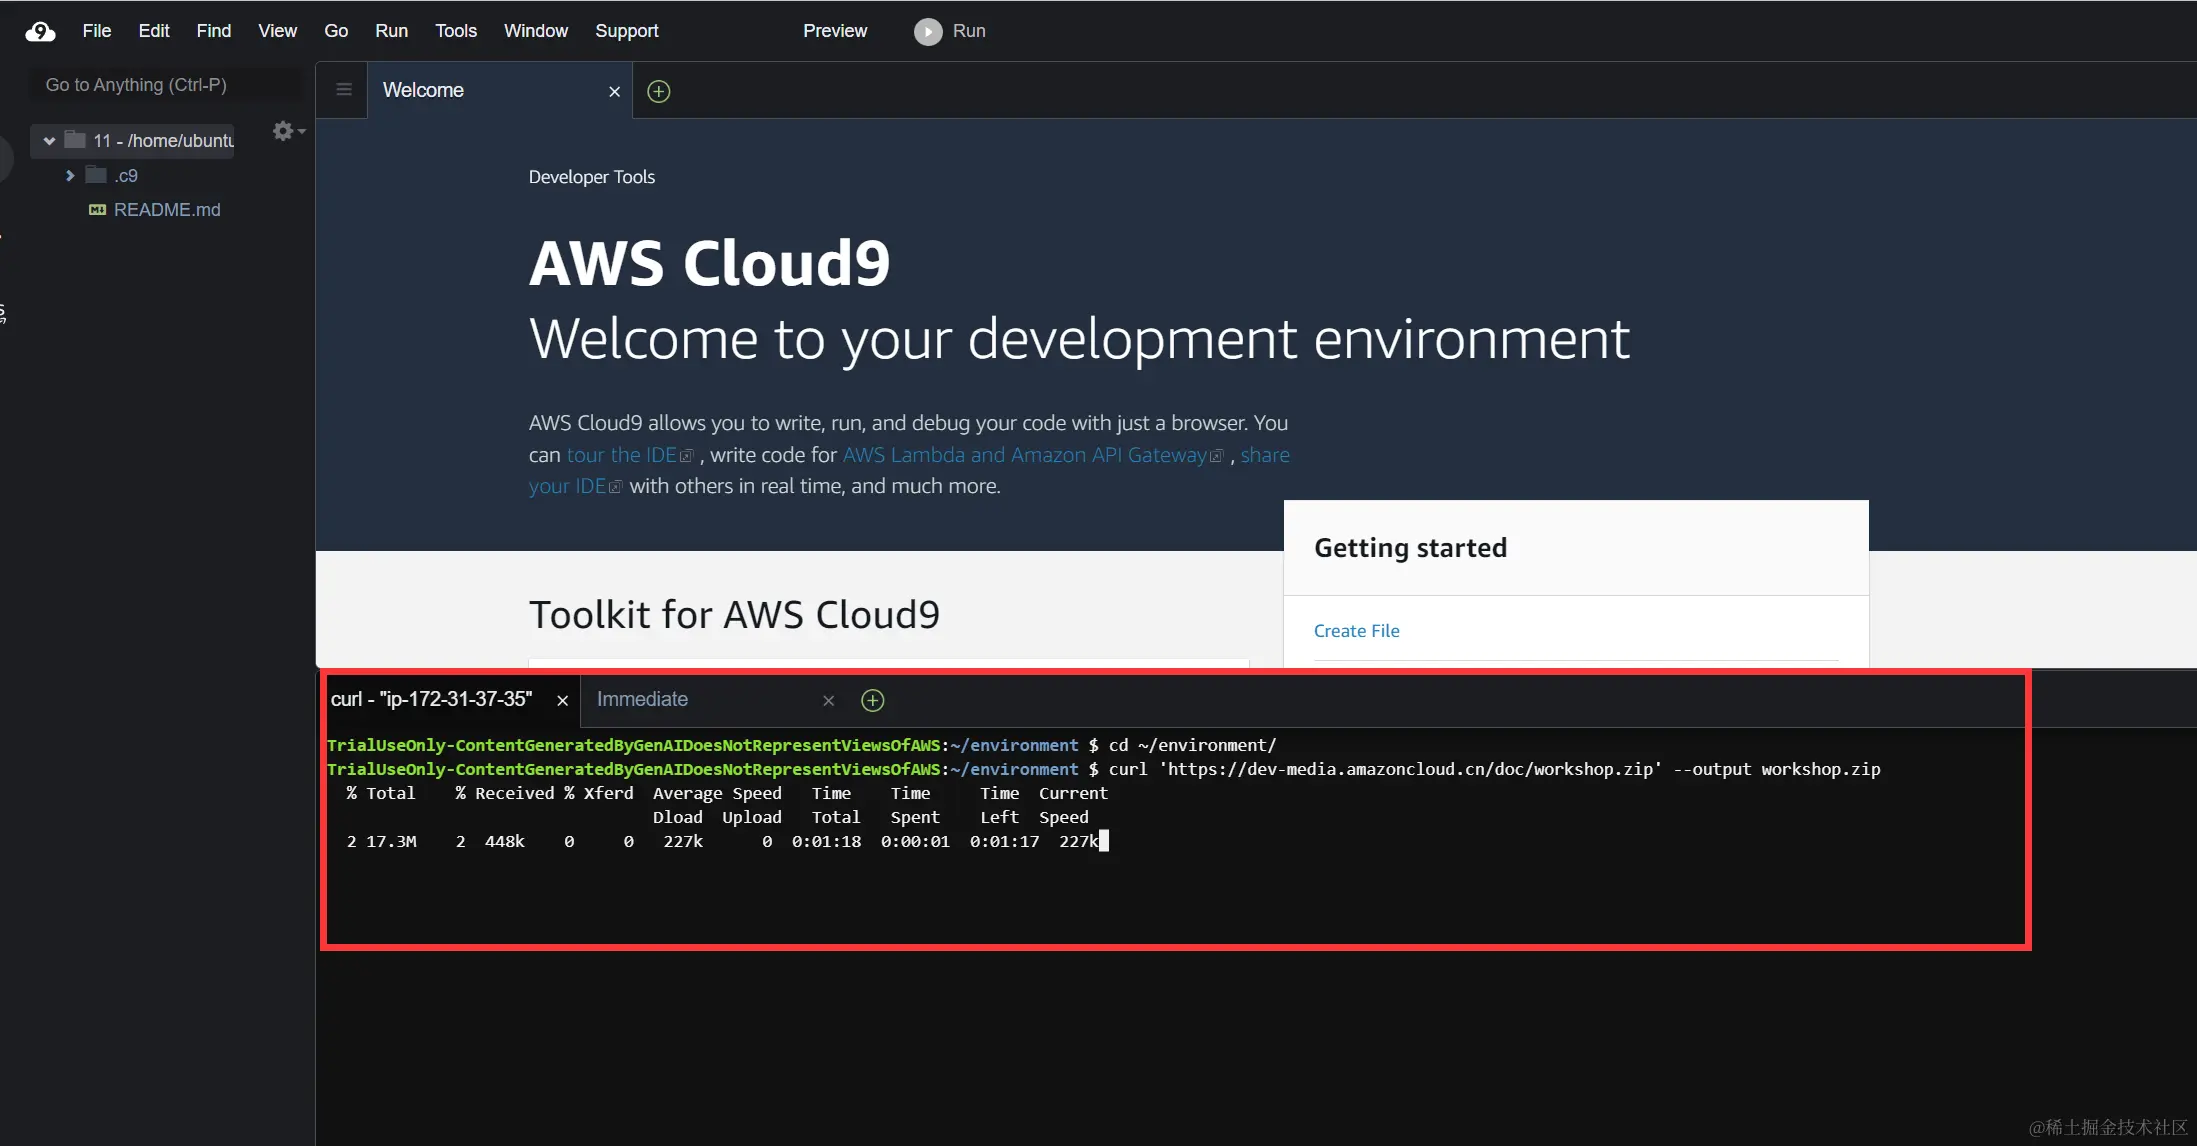Select the curl terminal tab
This screenshot has height=1146, width=2197.
(432, 699)
